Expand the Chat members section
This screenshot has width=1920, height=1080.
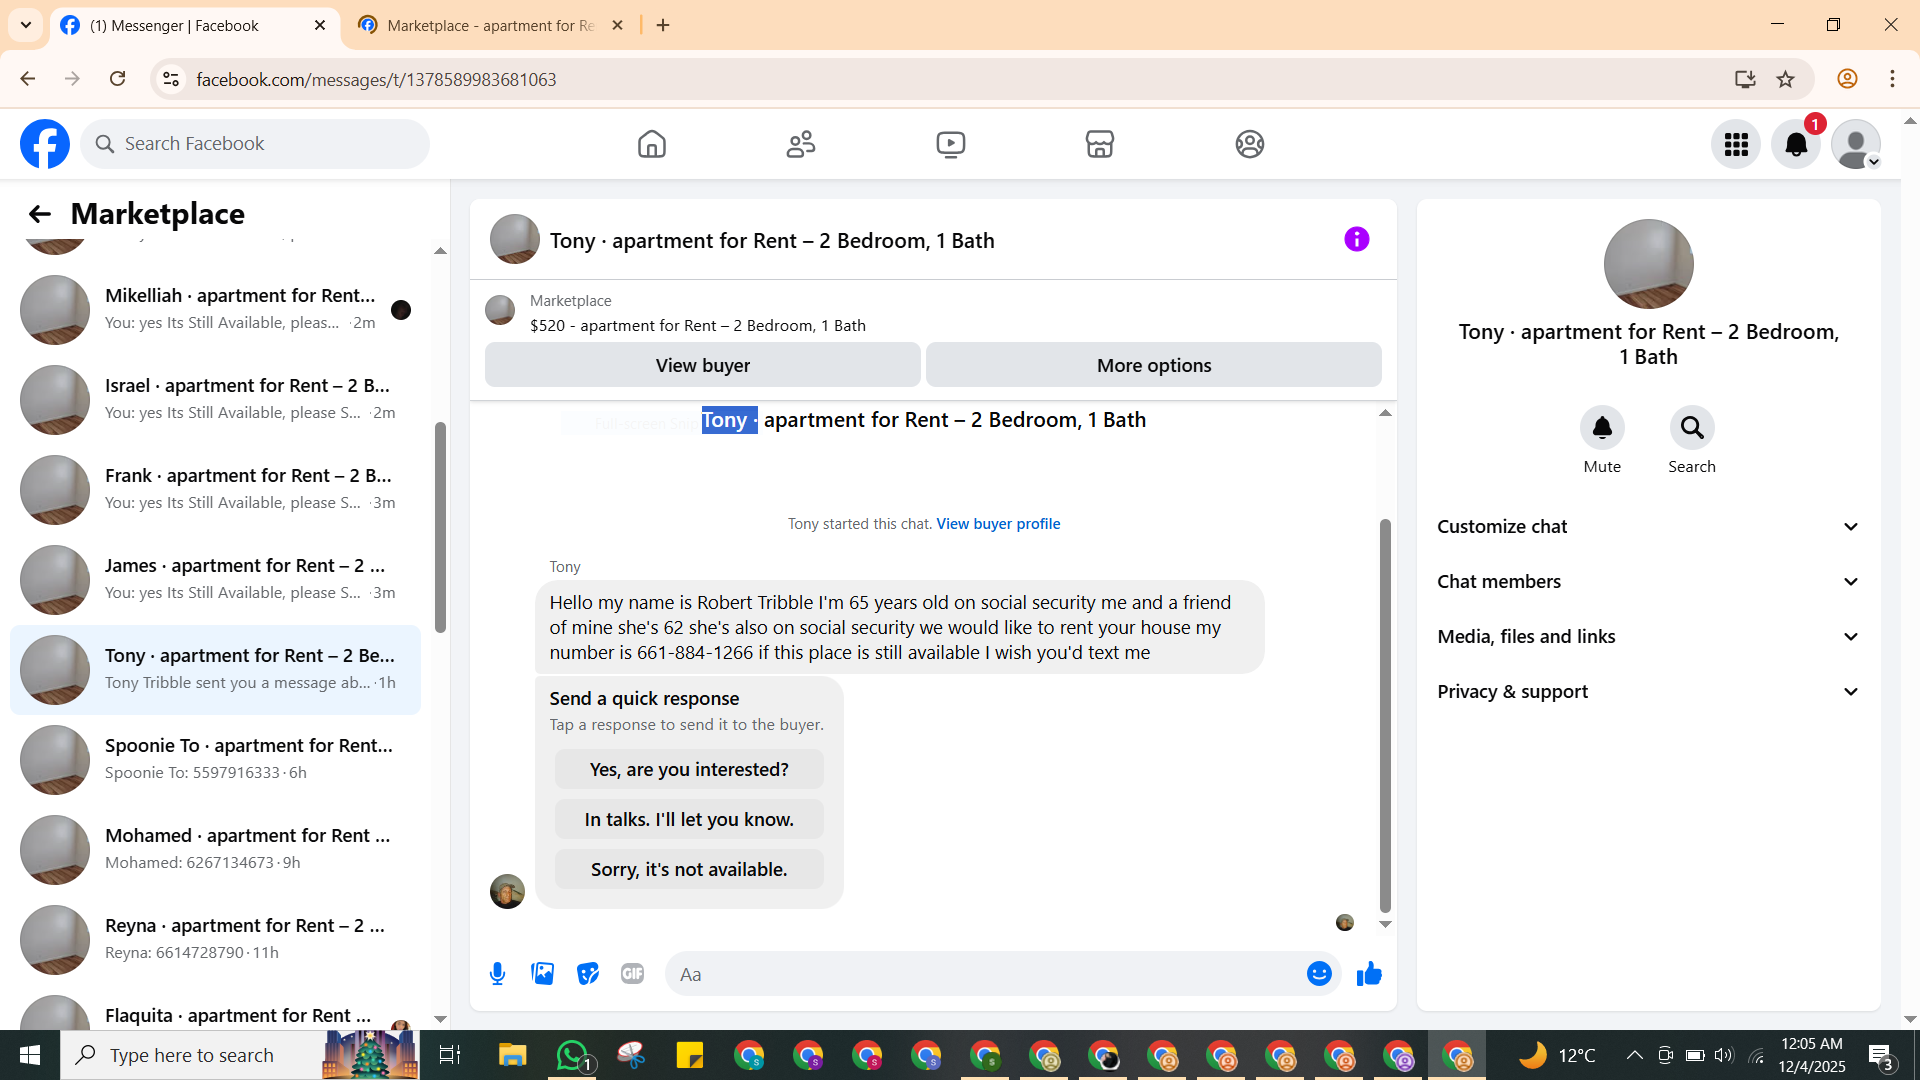pyautogui.click(x=1648, y=582)
